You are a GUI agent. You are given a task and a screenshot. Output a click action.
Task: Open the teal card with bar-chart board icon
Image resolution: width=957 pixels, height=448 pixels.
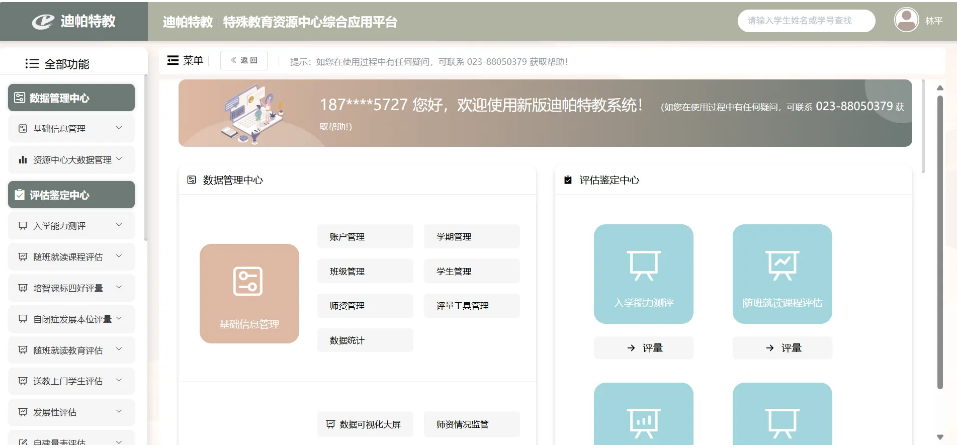point(643,422)
